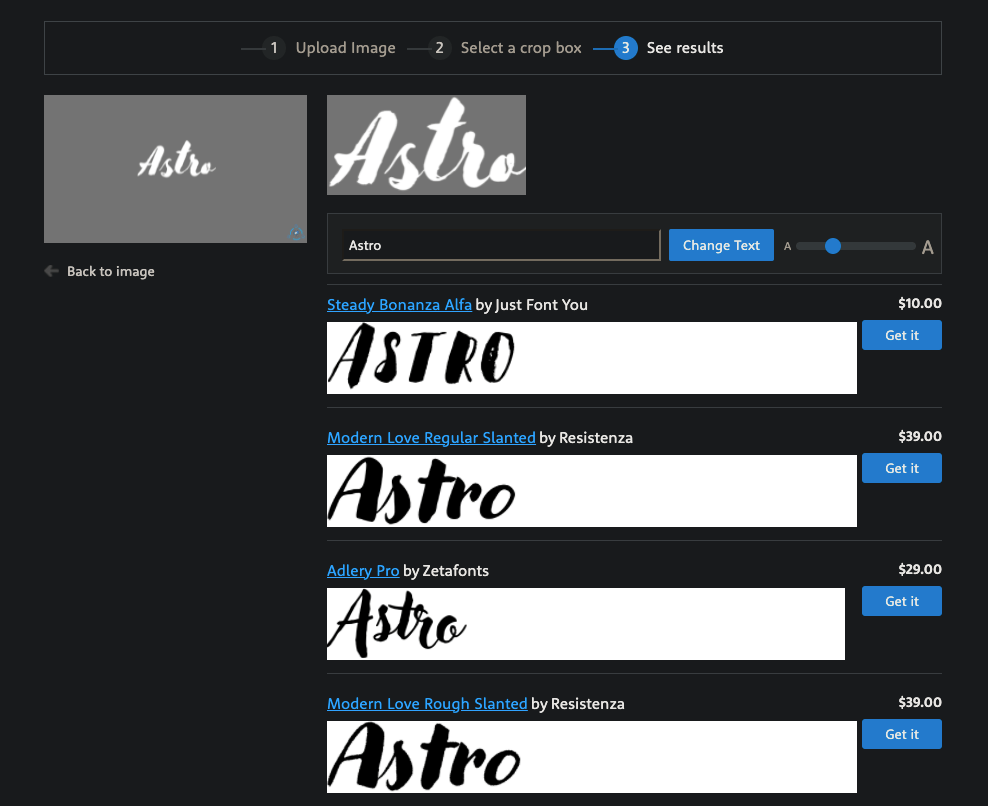Click Get it for Modern Love Rough Slanted

901,734
